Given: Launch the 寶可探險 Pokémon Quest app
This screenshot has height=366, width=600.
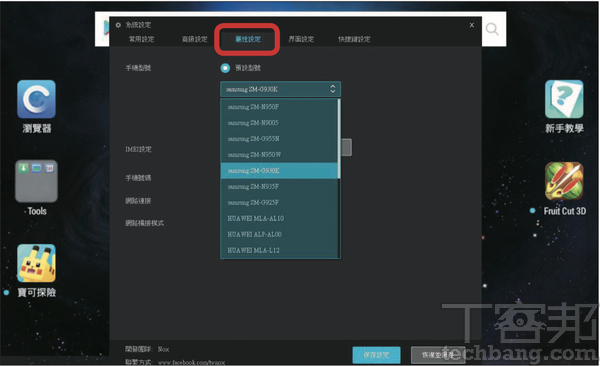Looking at the screenshot, I should coord(36,263).
